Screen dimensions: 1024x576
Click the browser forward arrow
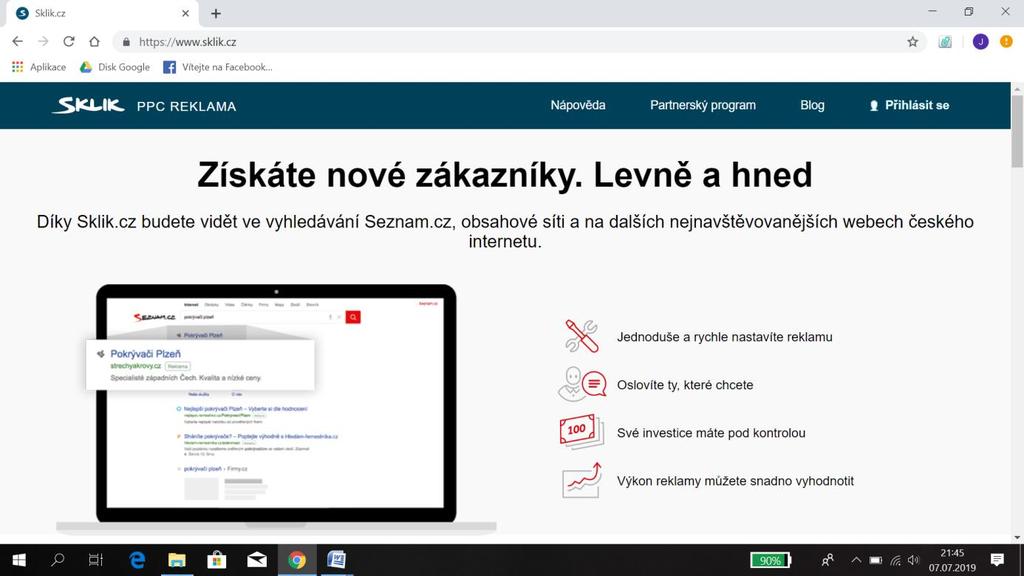tap(43, 41)
